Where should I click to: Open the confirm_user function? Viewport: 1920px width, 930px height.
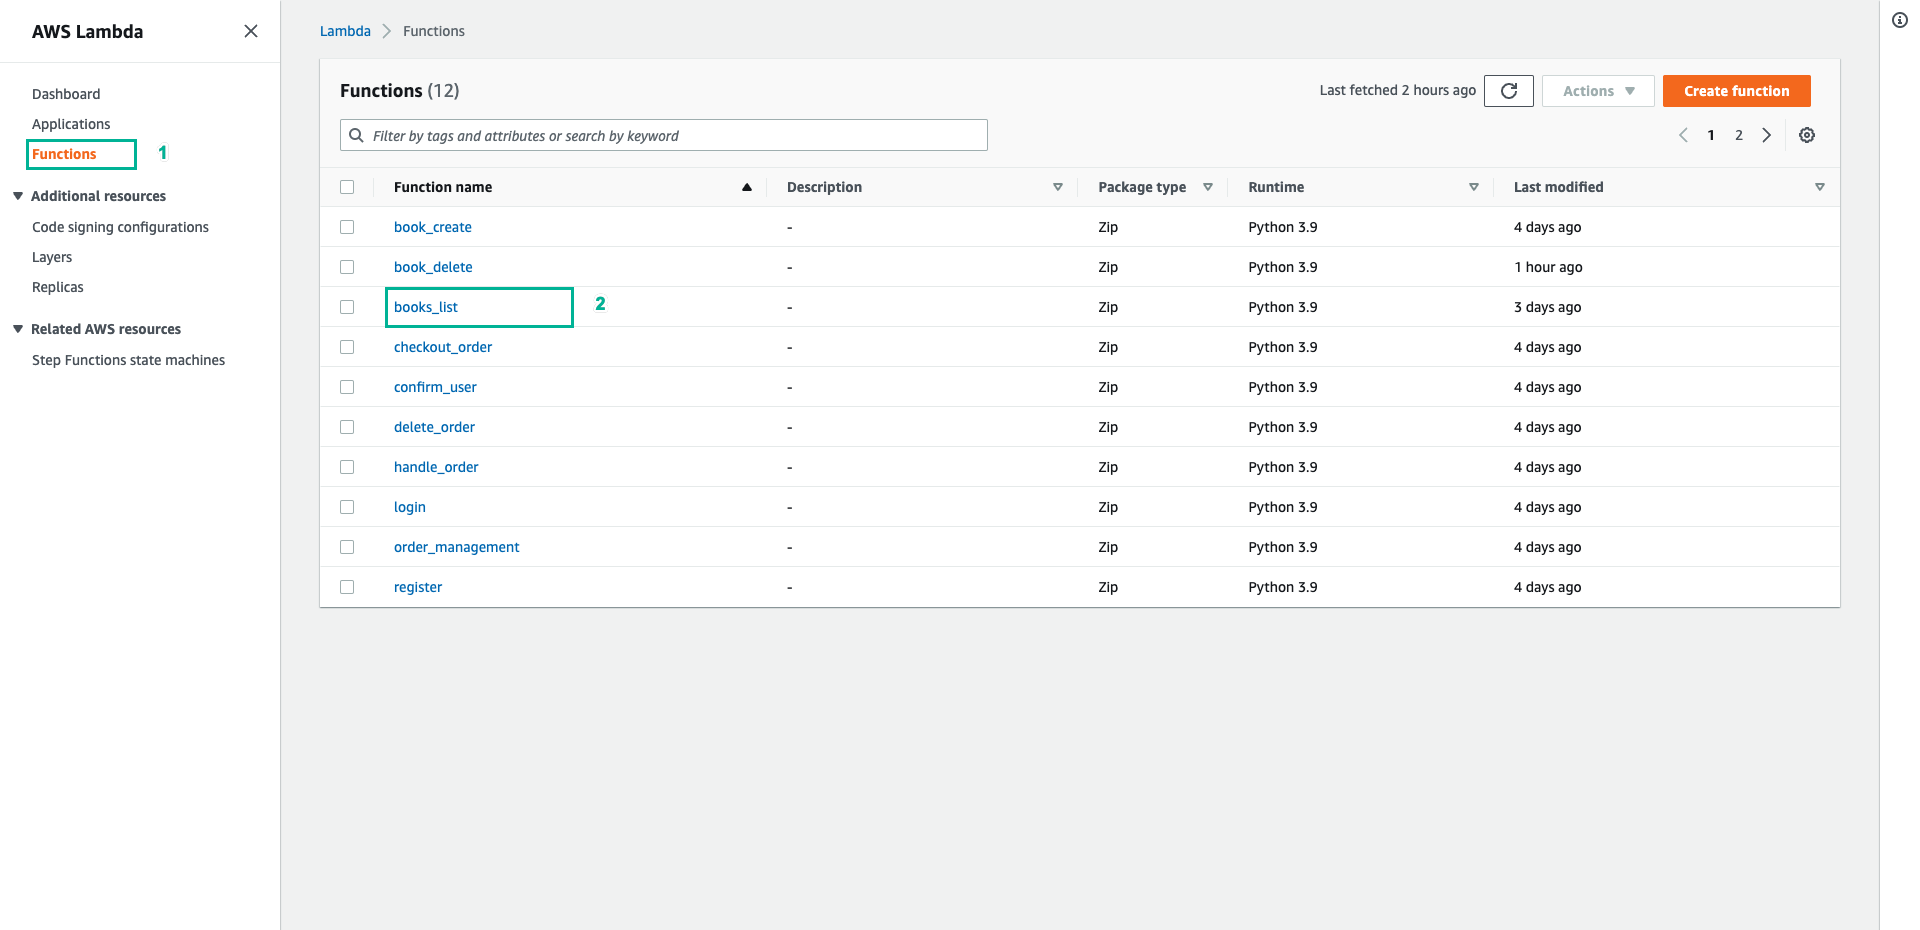[435, 387]
